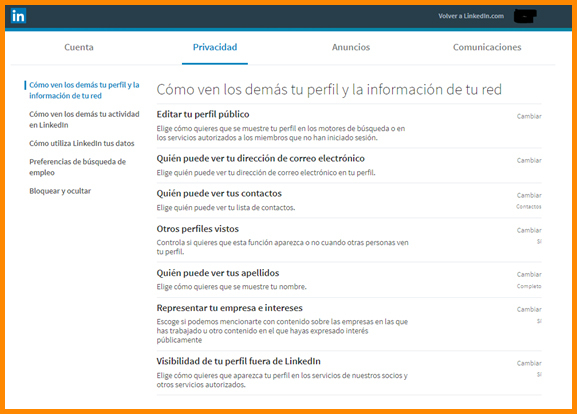Click description 'Elige cómo quieres que se muestre tu nombre'

click(x=231, y=287)
